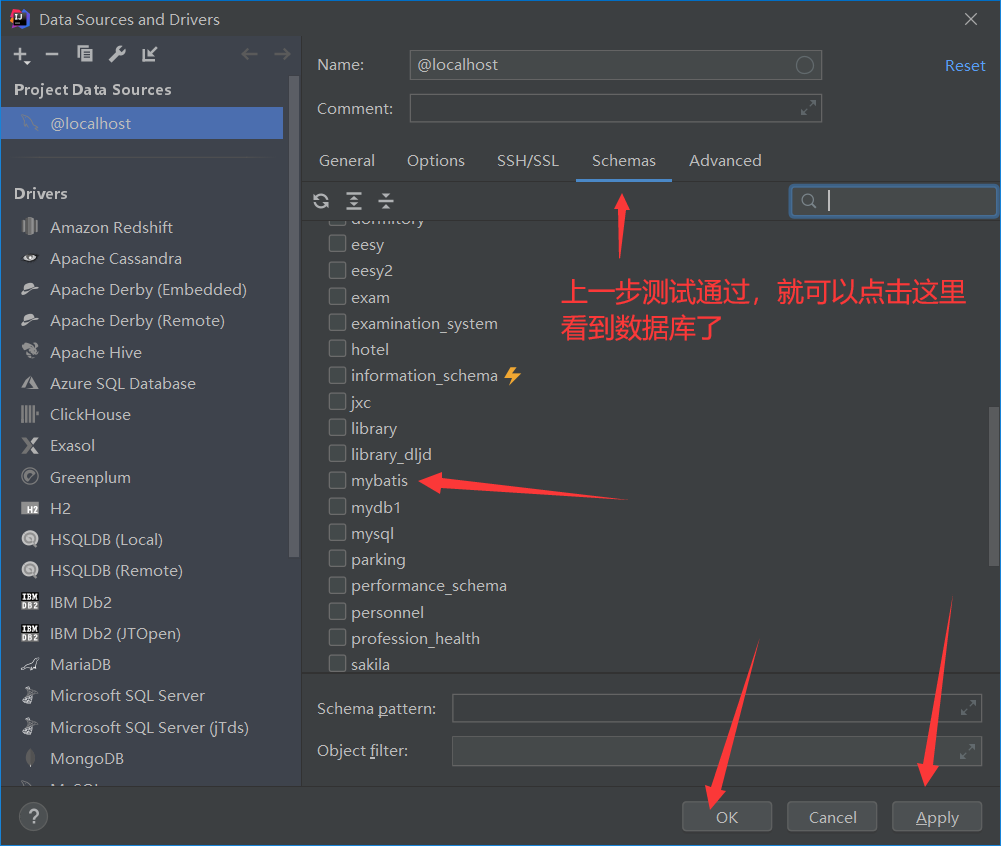Click the Apply button
This screenshot has height=846, width=1001.
937,817
